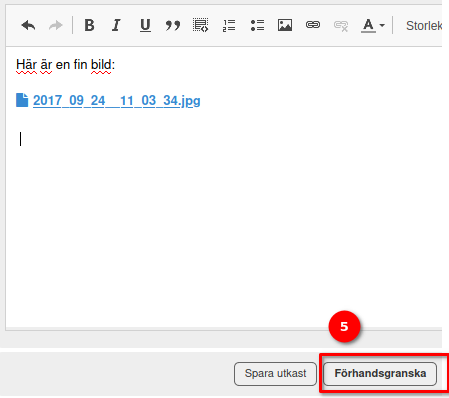This screenshot has width=449, height=398.
Task: Click the redo arrow icon
Action: (56, 25)
